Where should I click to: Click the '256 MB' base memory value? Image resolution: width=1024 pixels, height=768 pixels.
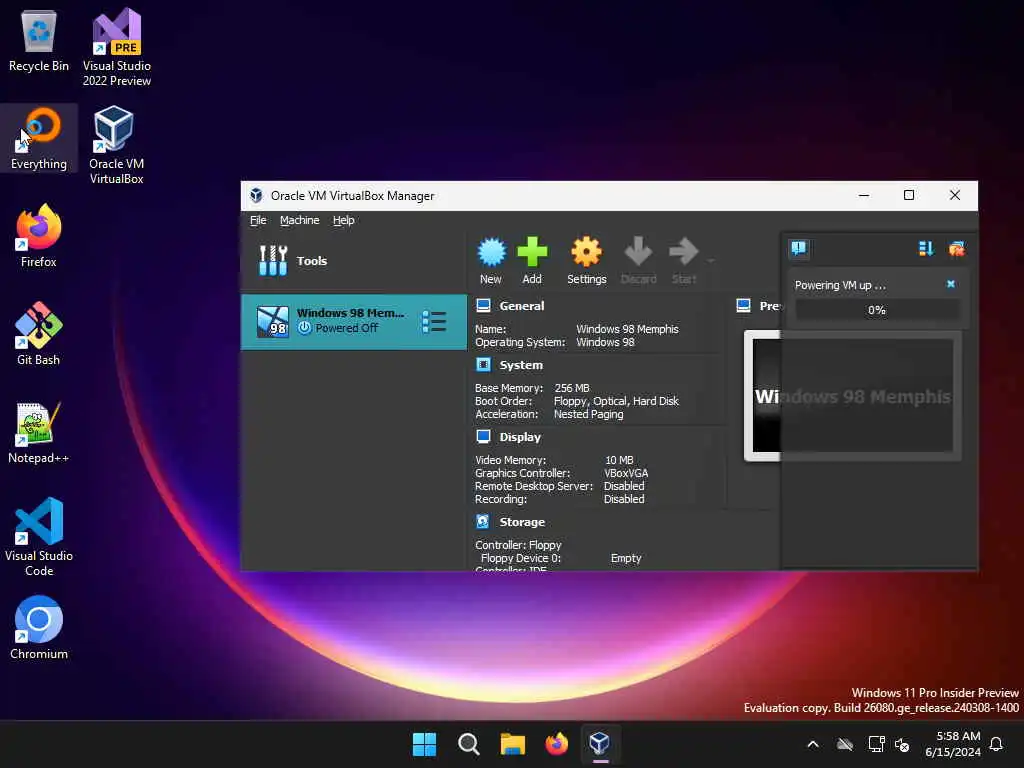coord(571,388)
